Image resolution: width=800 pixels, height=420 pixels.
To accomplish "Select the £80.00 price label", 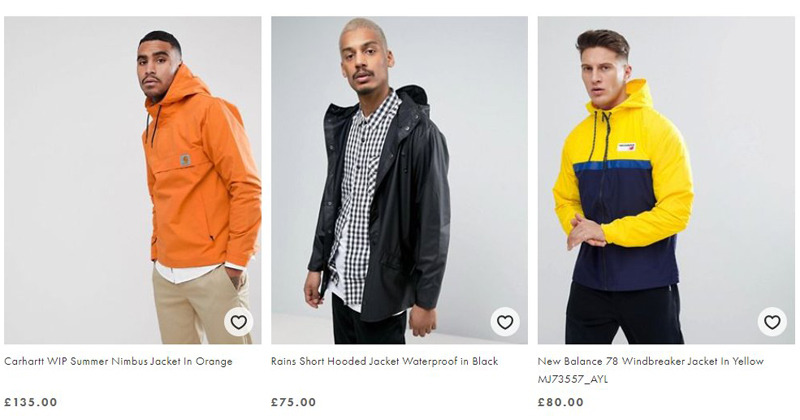I will [x=560, y=402].
